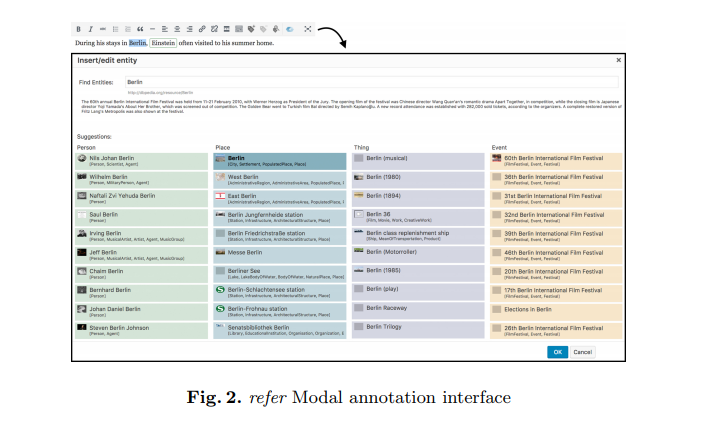Select the Berliner See suggestion
This screenshot has width=710, height=428.
(280, 274)
